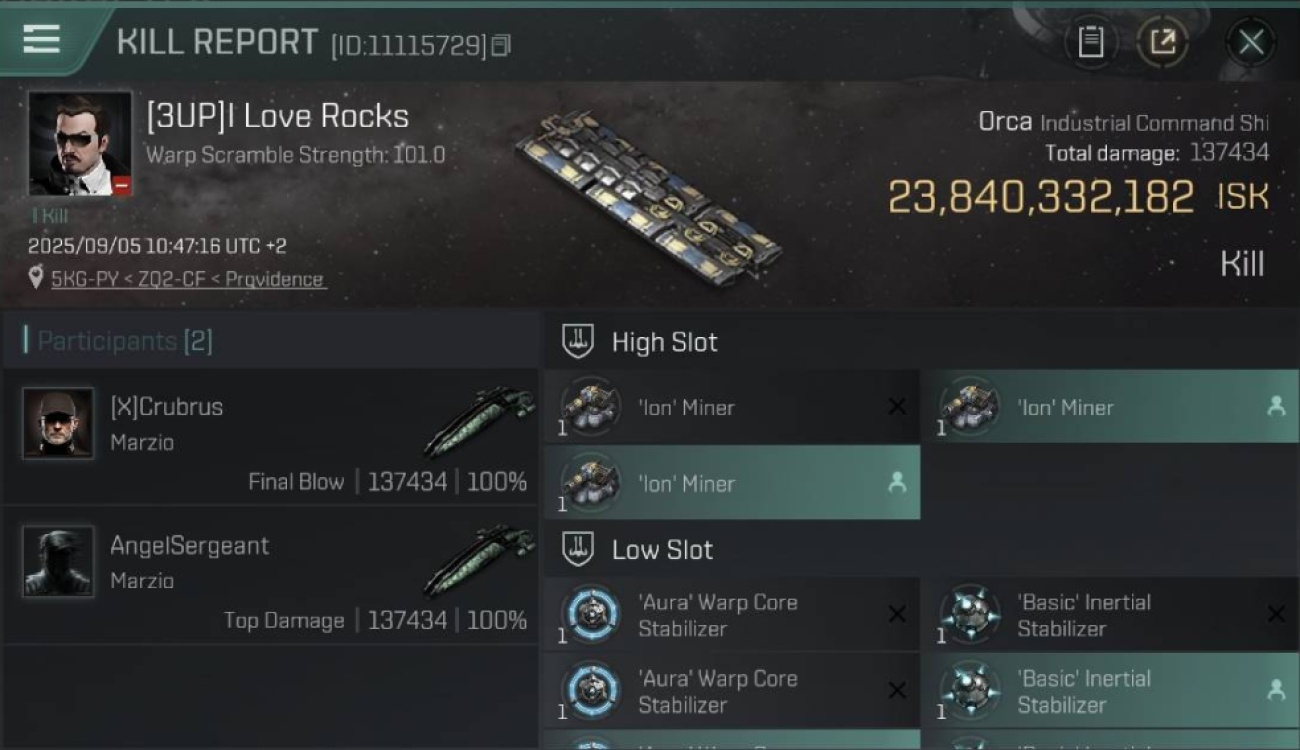Collapse the Low Slot section
The height and width of the screenshot is (750, 1300).
coord(578,549)
